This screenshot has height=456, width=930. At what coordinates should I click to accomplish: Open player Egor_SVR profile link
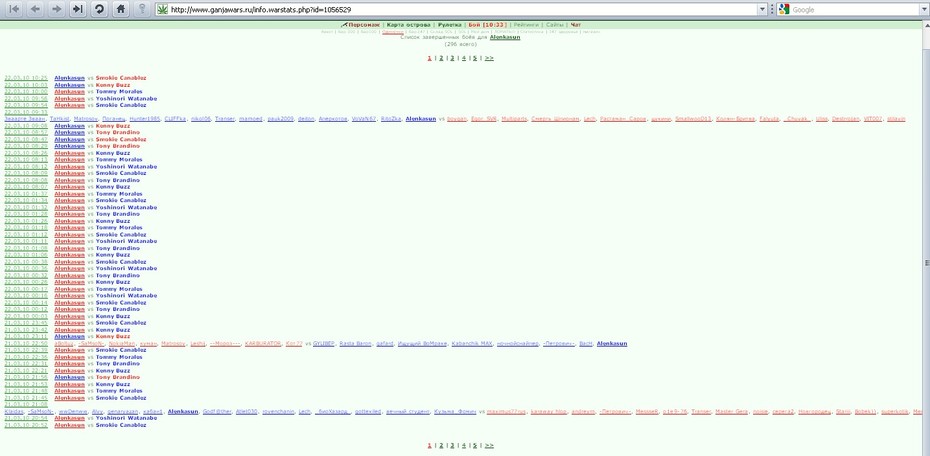[483, 119]
